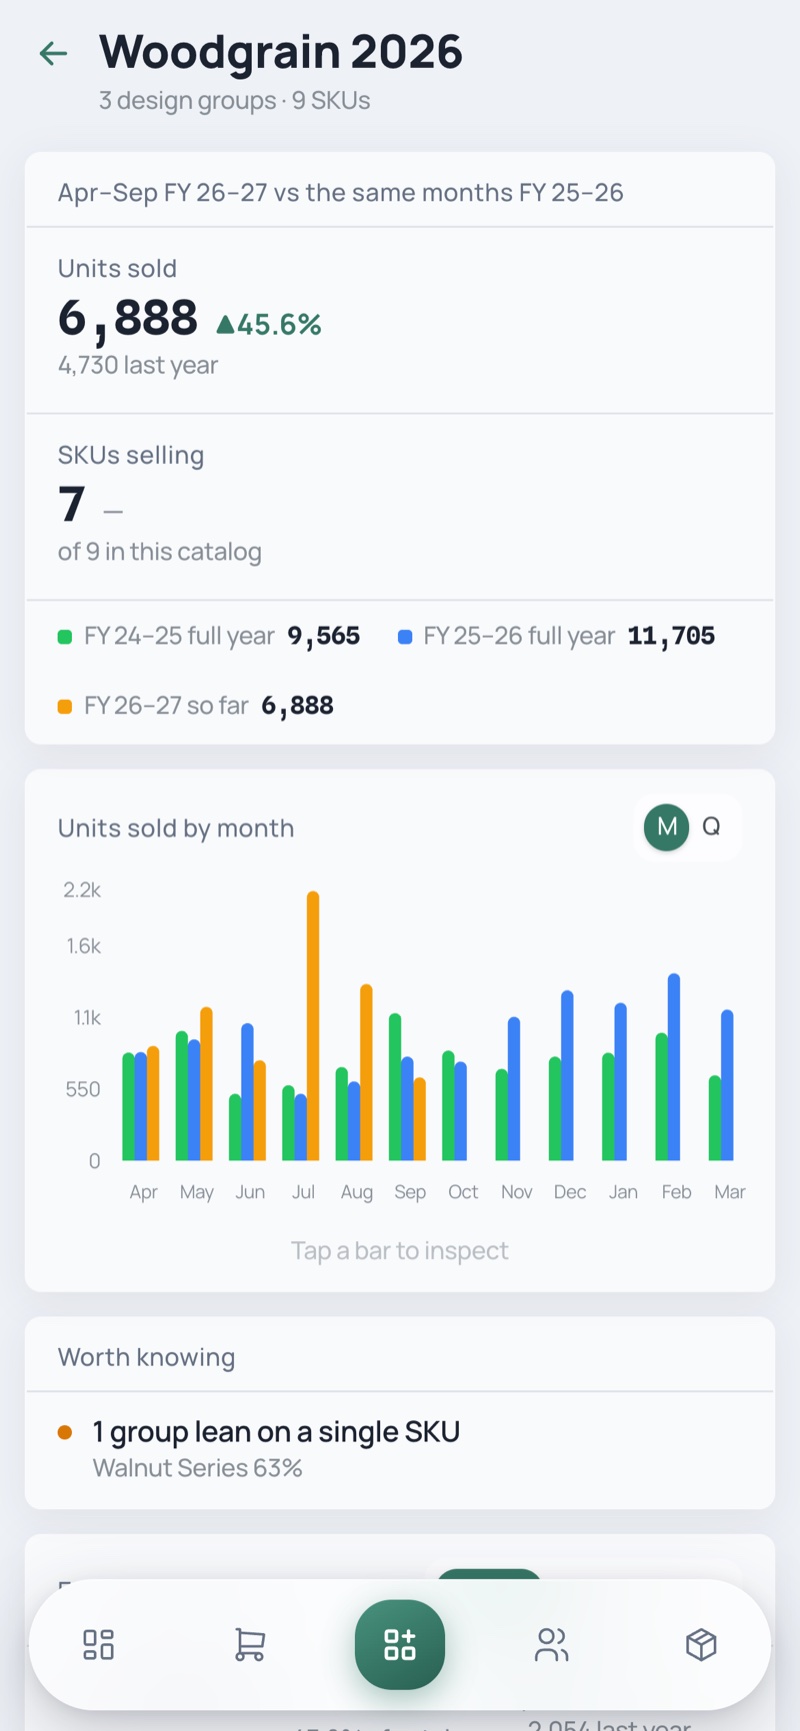
Task: Tap the "Units sold by month" heading
Action: coord(176,828)
